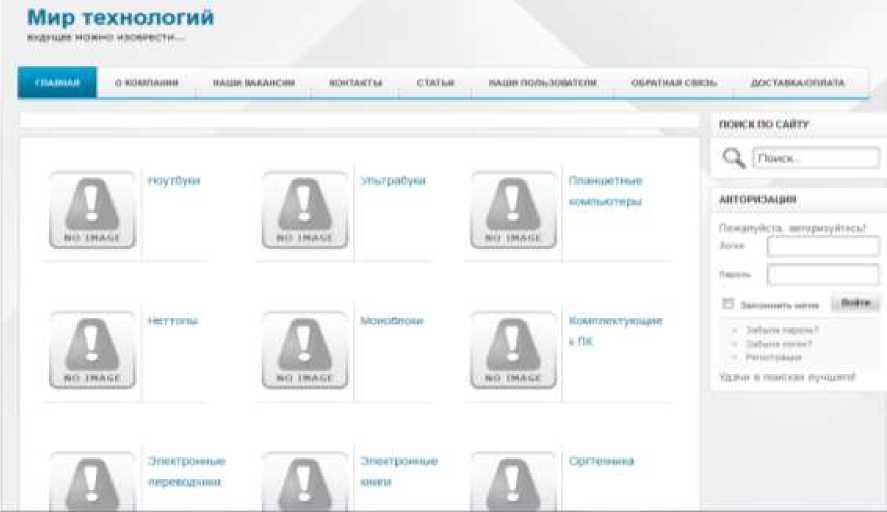Open Наши пользователи menu item
This screenshot has width=887, height=512.
click(542, 83)
